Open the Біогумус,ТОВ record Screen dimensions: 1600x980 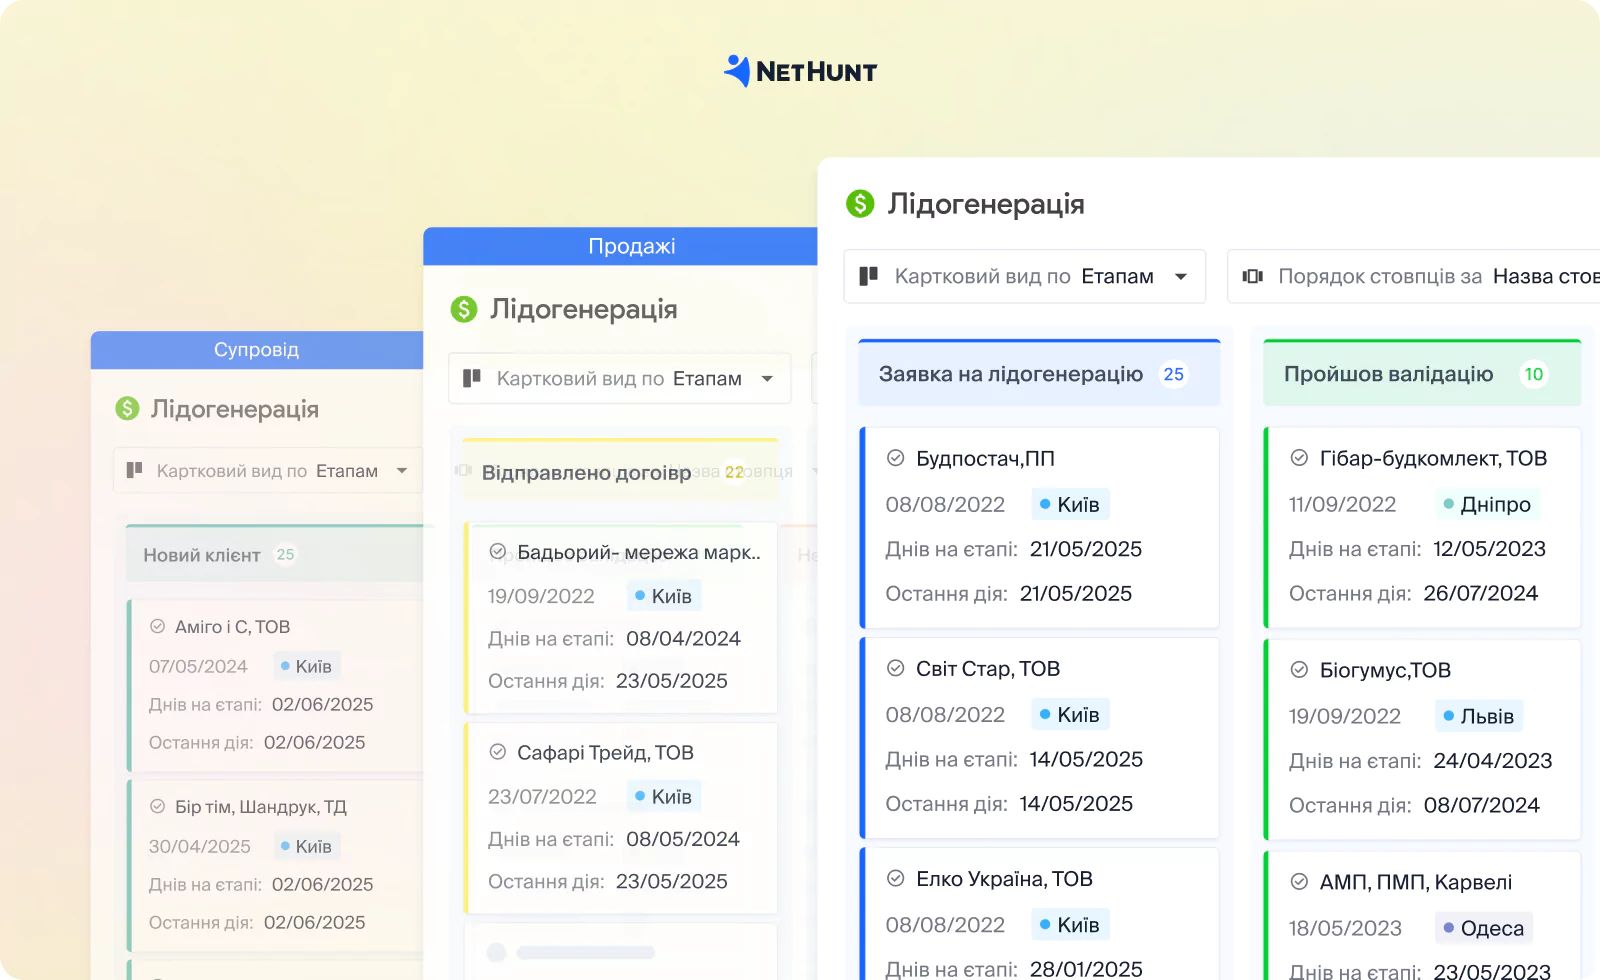pos(1385,670)
